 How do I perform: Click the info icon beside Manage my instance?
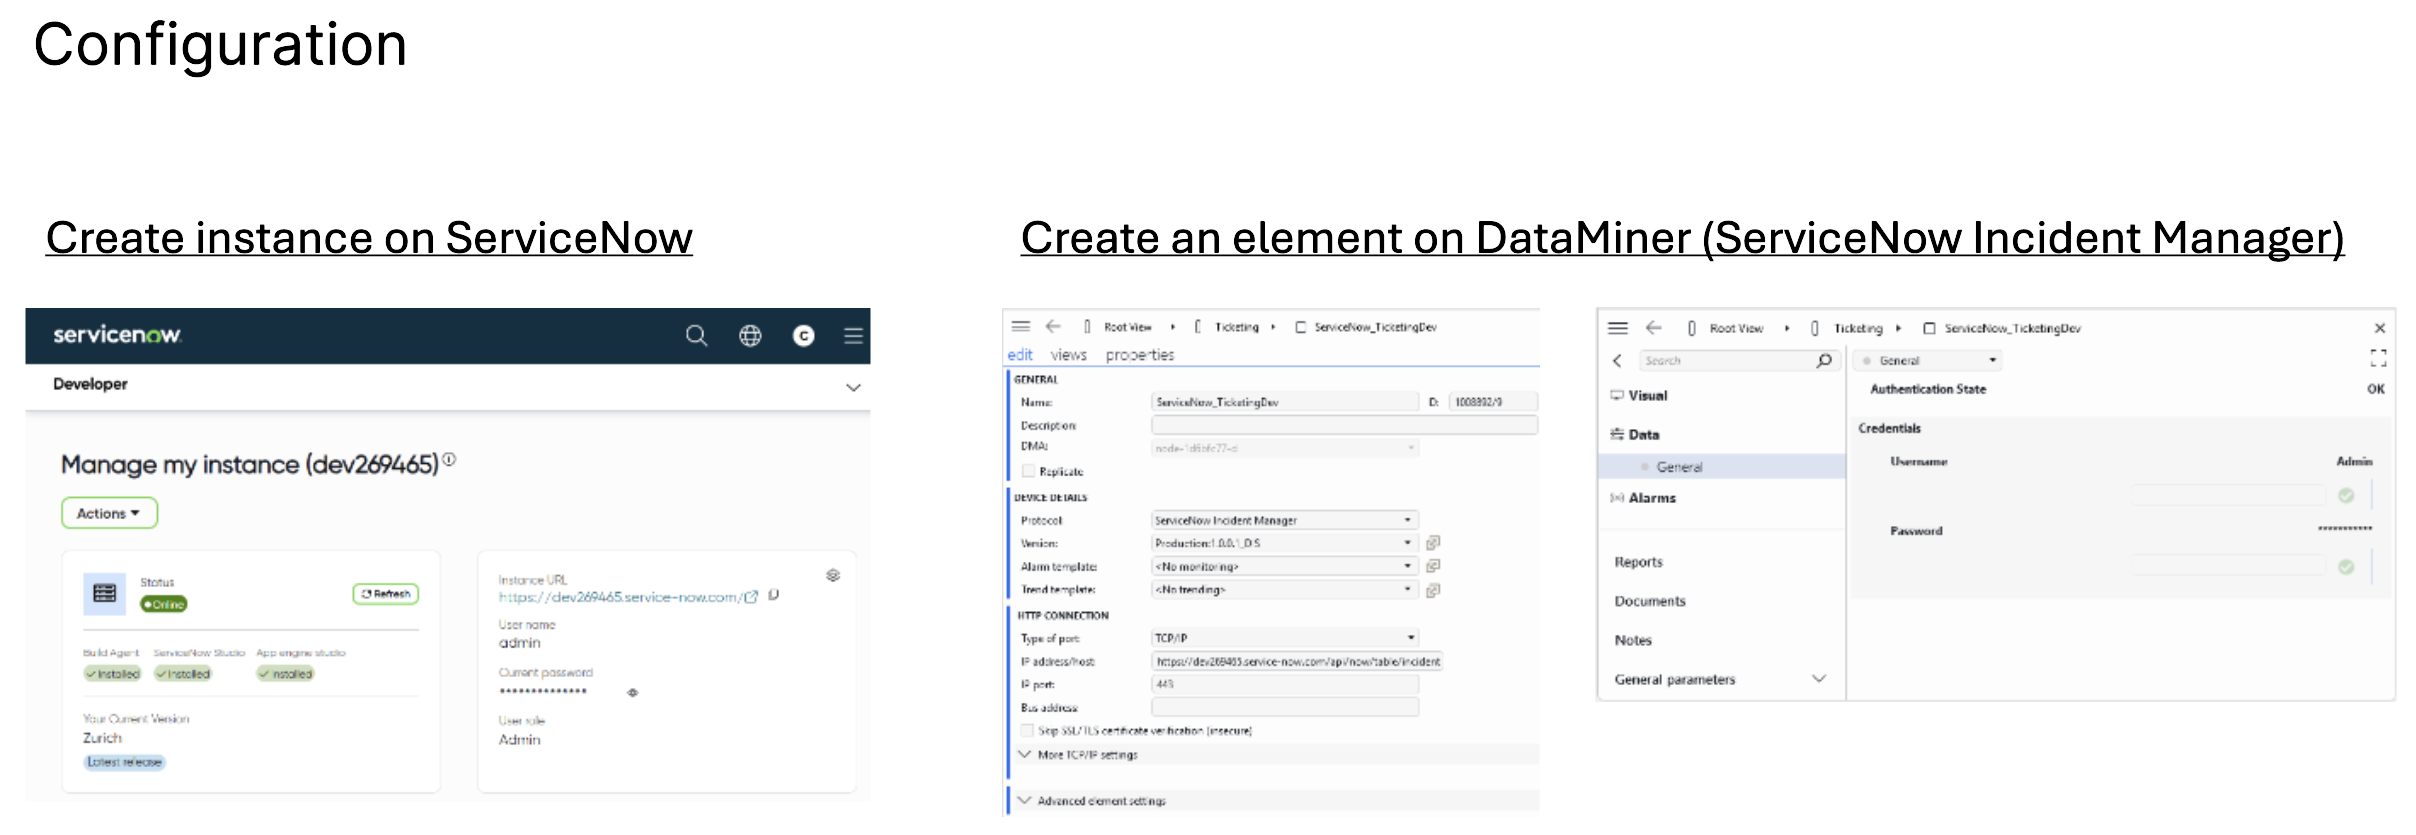pos(449,459)
